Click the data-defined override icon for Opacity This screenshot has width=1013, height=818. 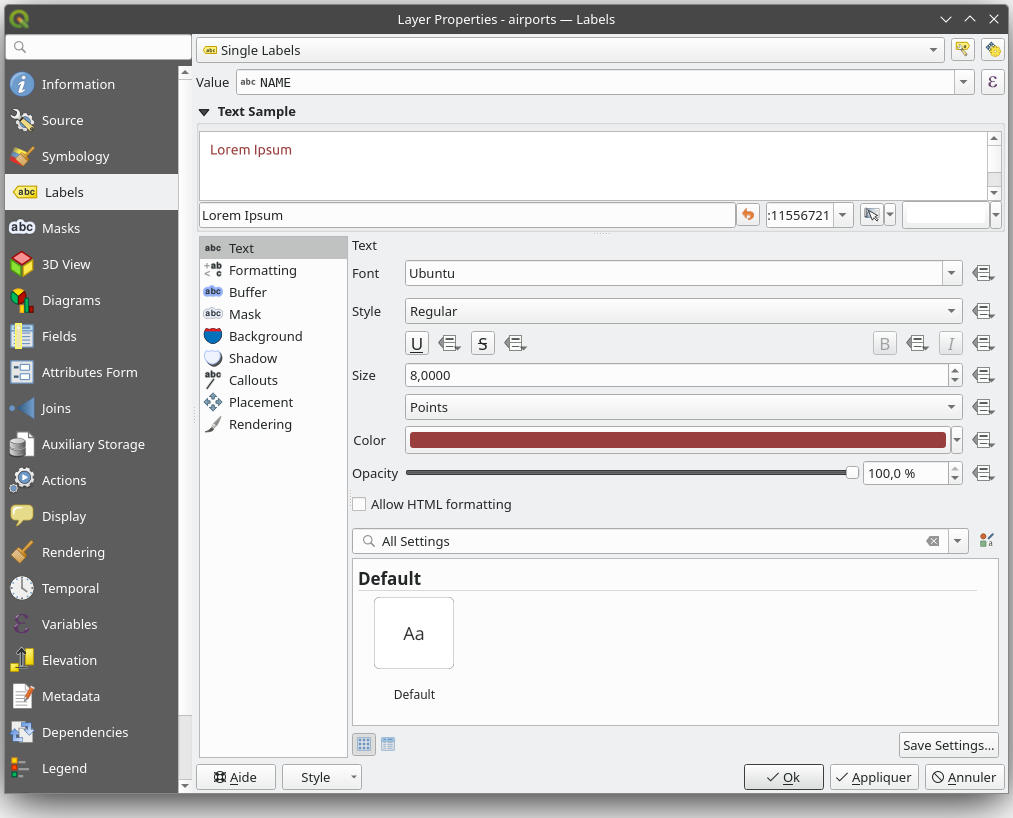click(x=982, y=473)
